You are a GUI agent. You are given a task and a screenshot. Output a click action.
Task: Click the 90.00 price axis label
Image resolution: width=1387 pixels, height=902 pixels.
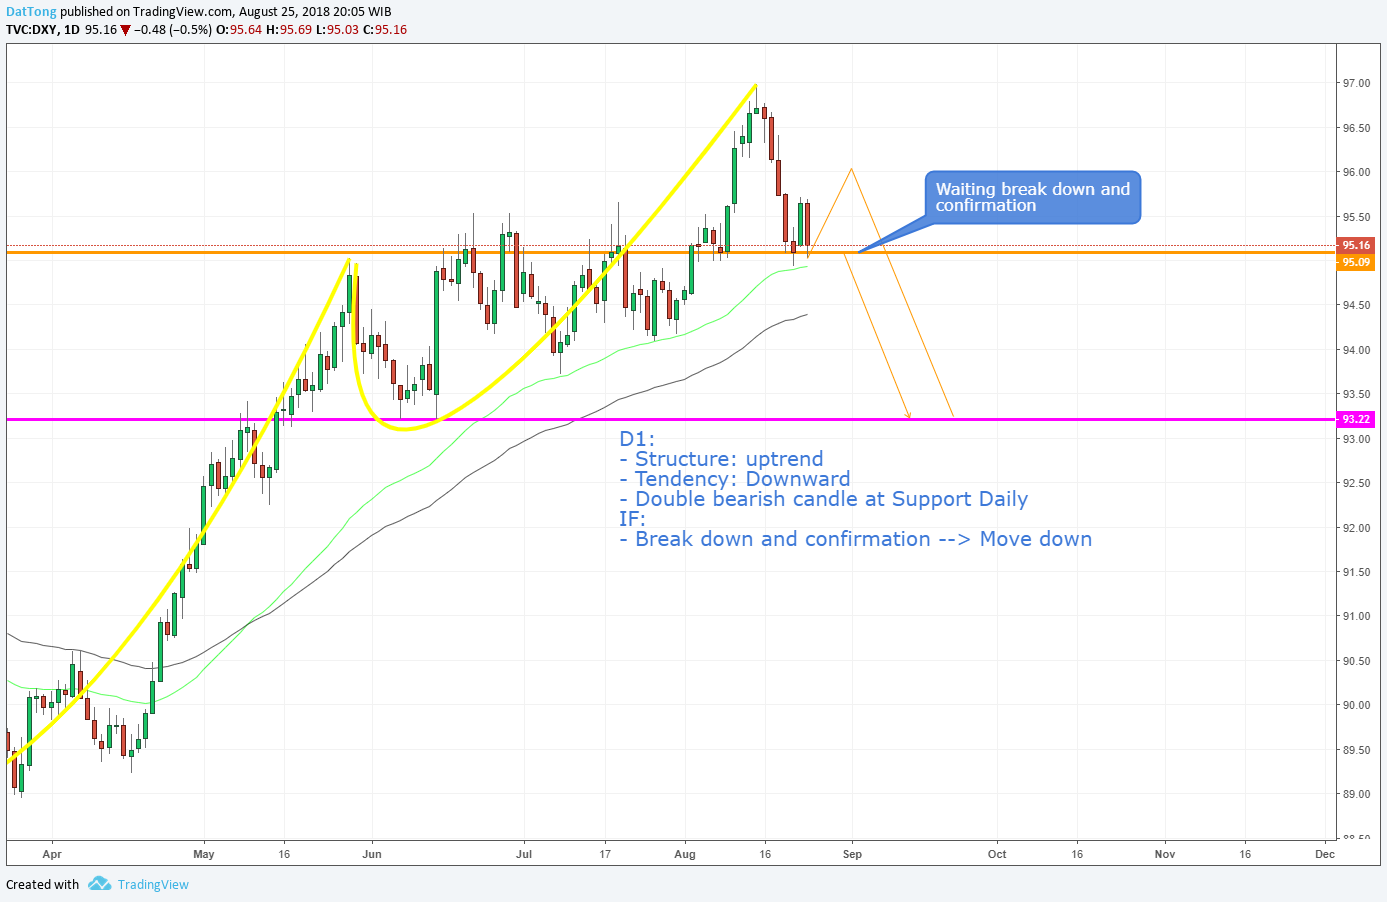click(x=1356, y=705)
